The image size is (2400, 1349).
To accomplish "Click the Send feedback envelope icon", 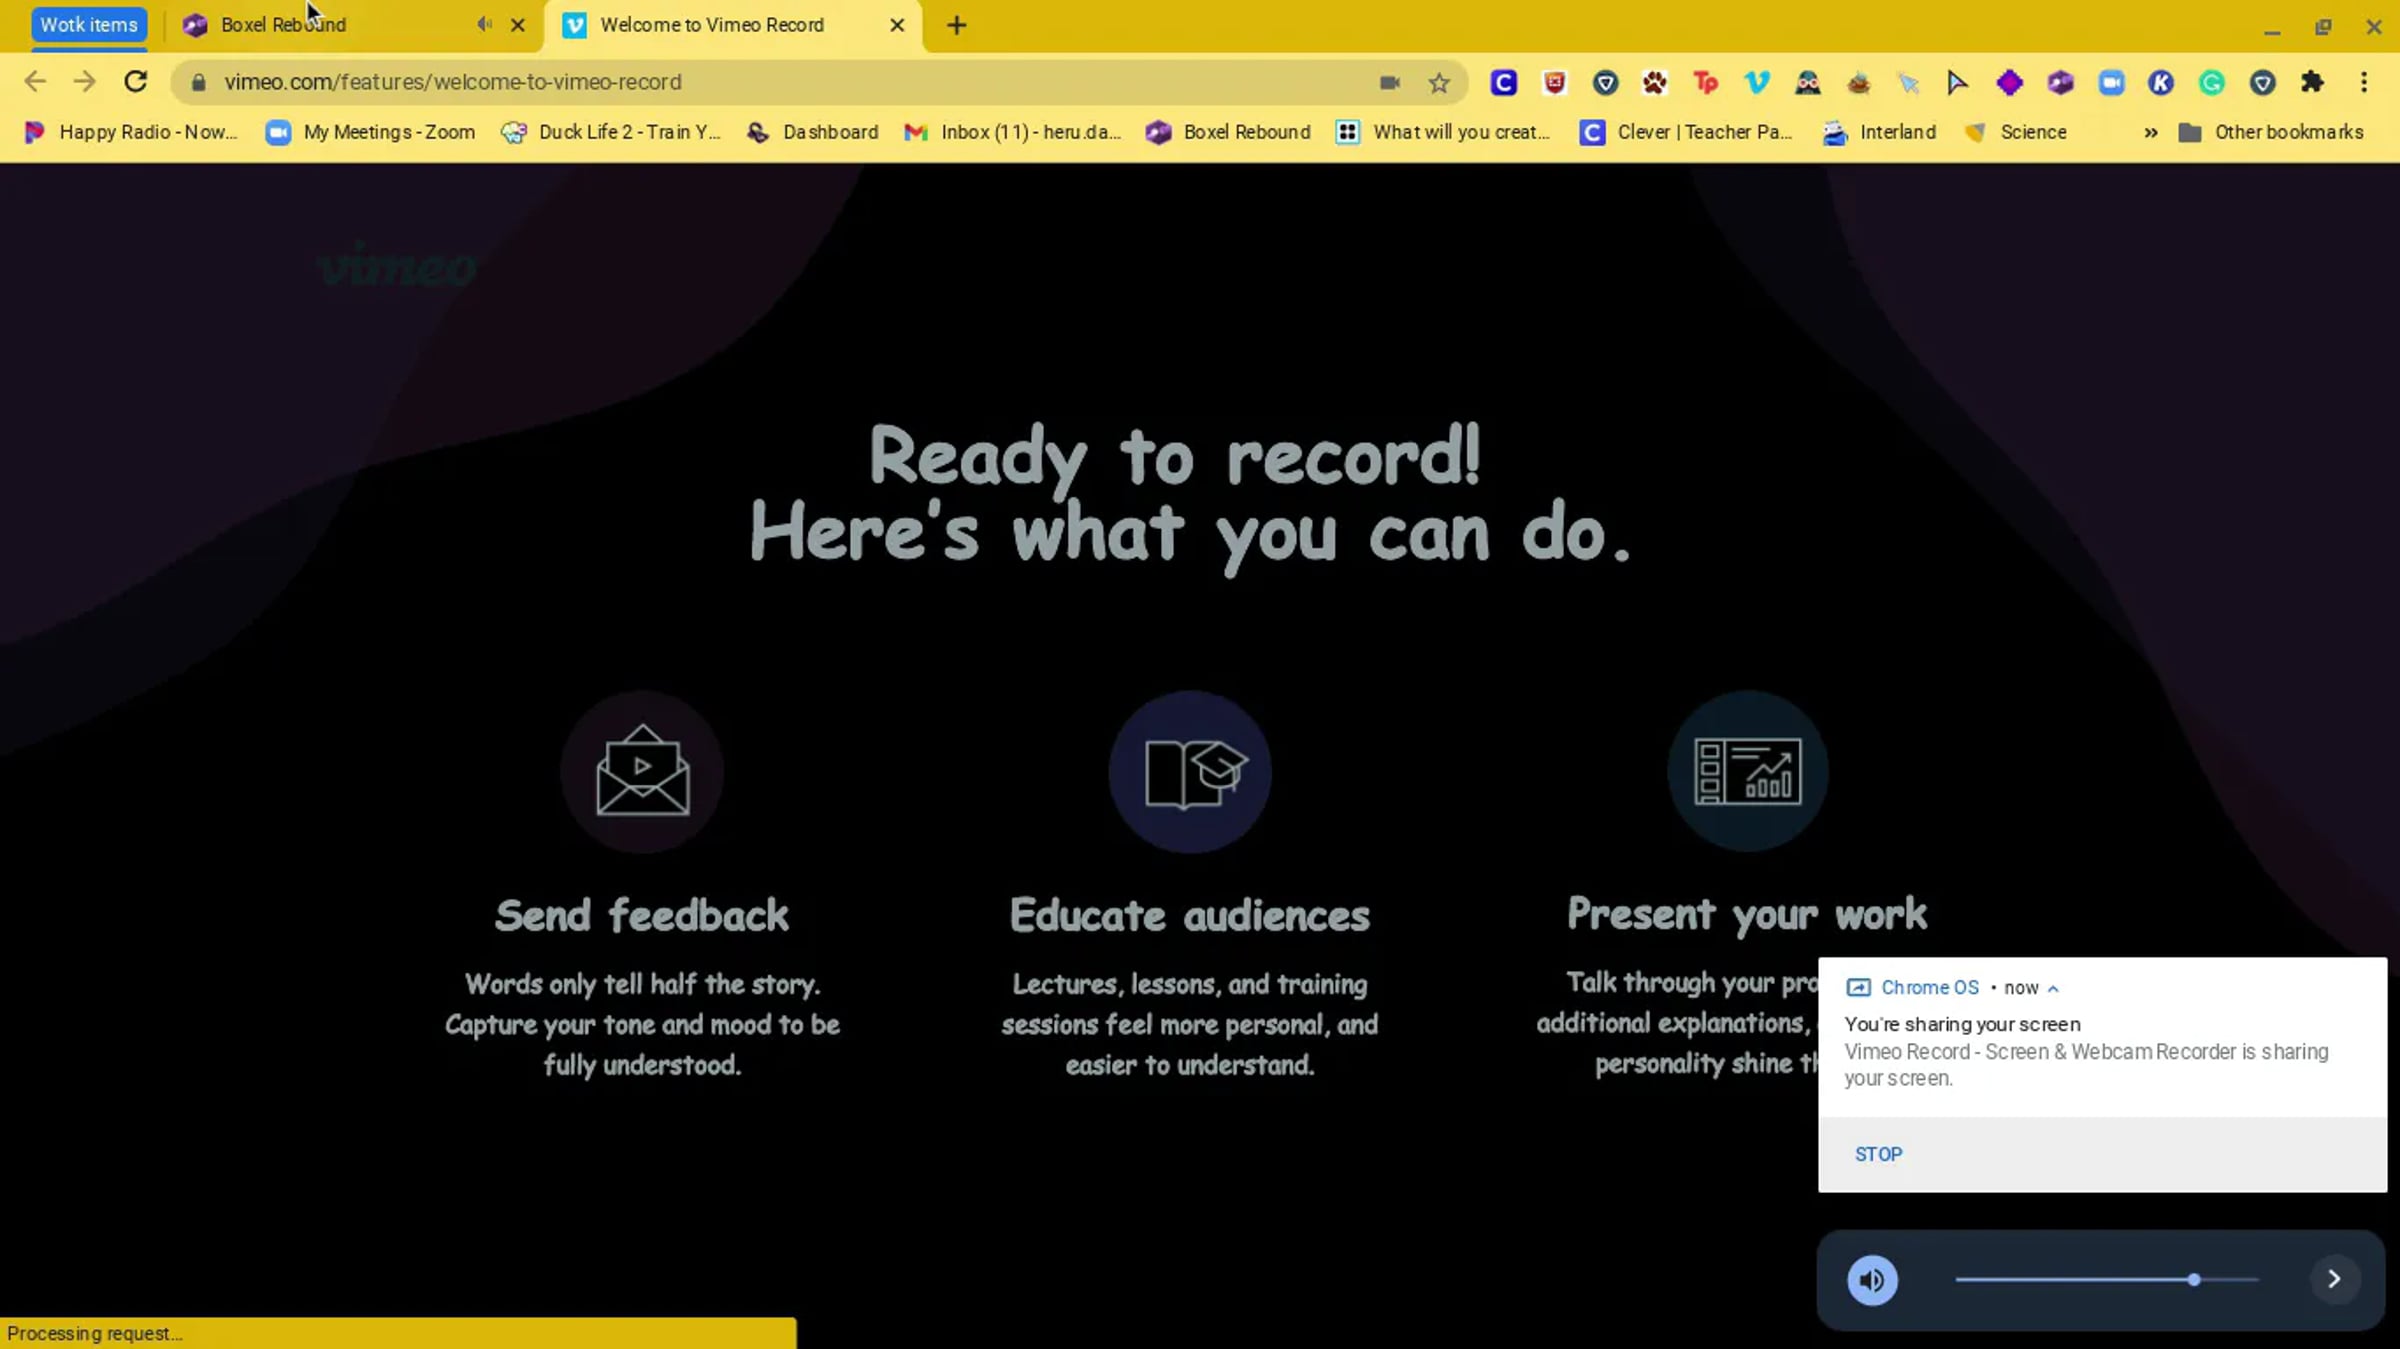I will pyautogui.click(x=642, y=771).
